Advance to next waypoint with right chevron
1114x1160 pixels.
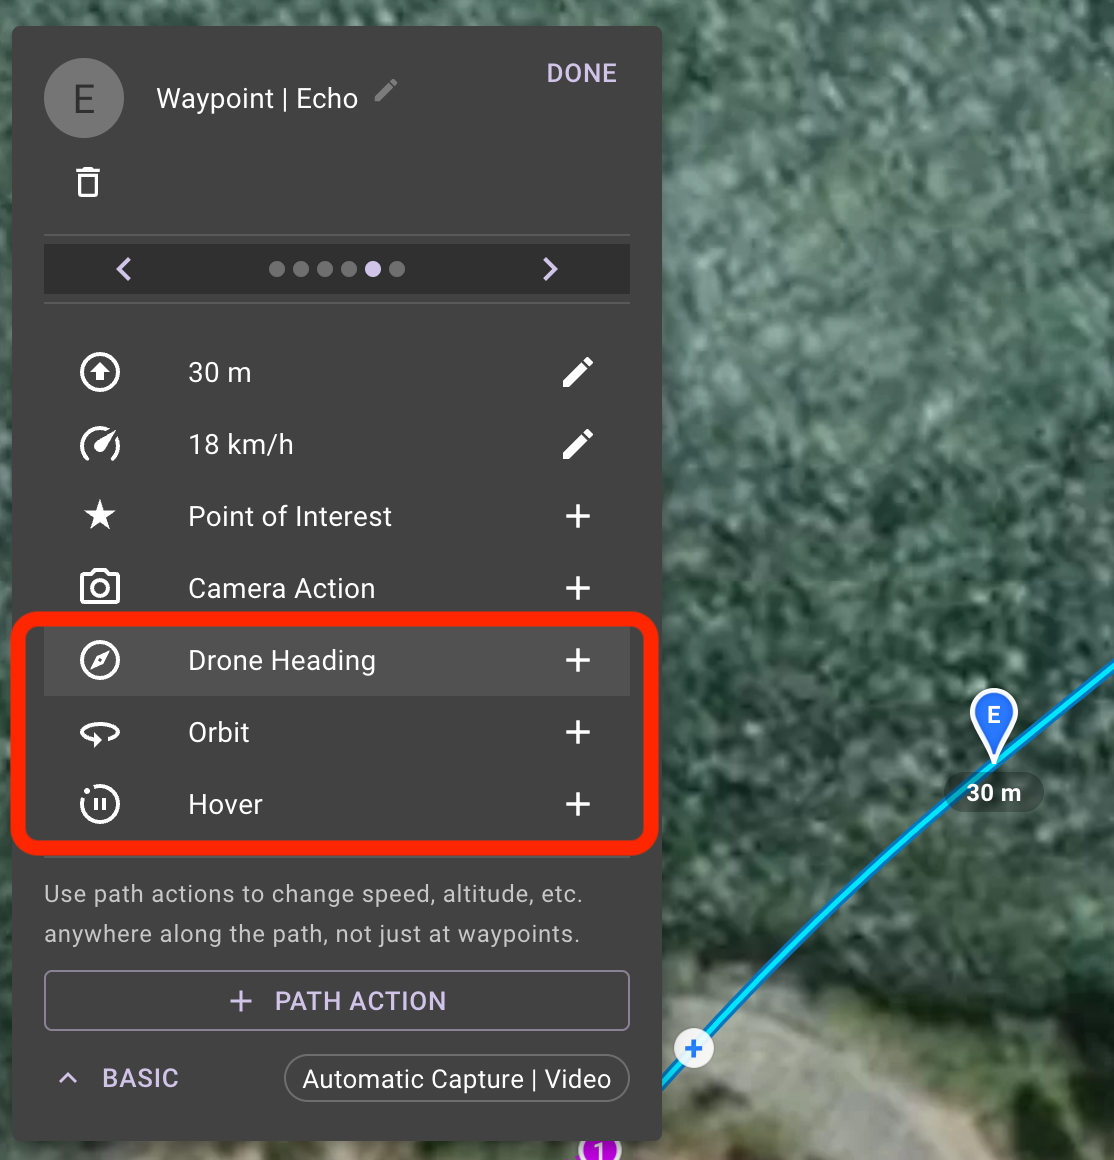[x=550, y=269]
